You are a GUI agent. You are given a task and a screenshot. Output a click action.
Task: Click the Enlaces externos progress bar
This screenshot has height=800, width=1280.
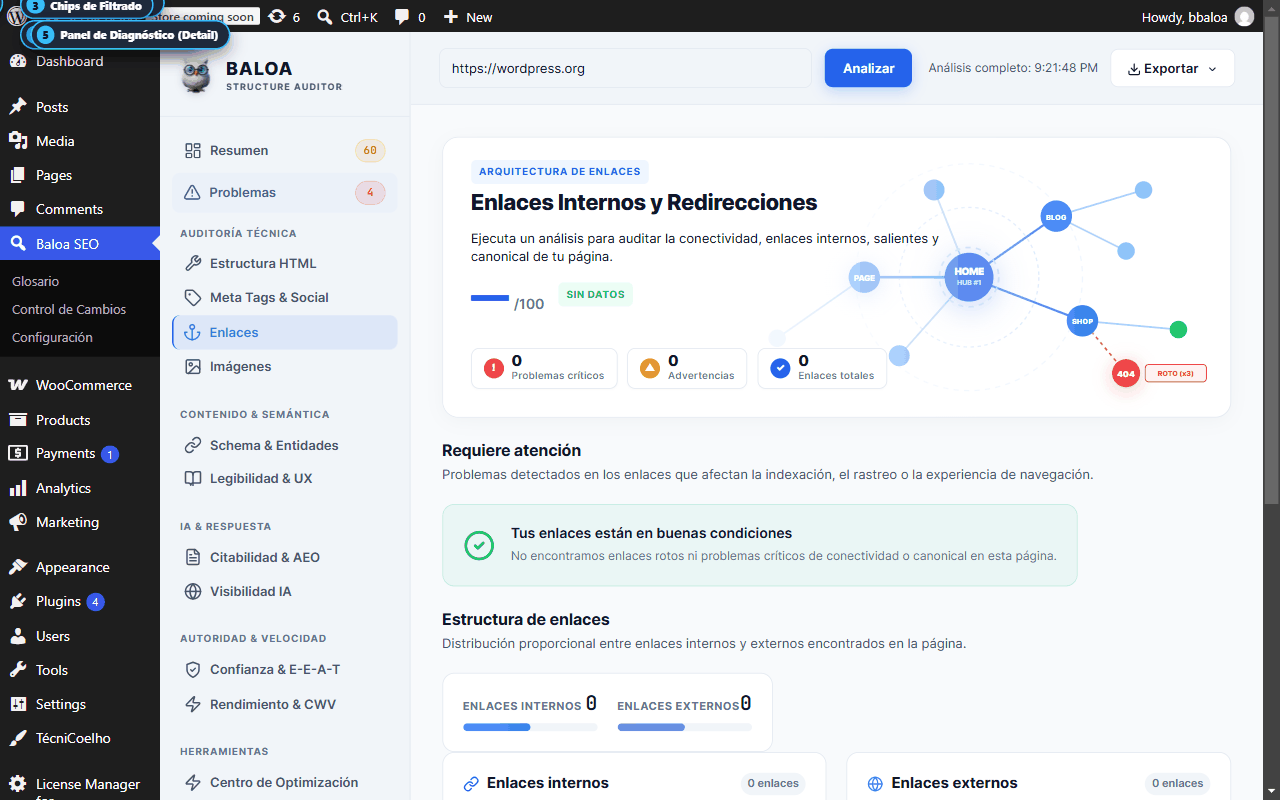[x=685, y=727]
